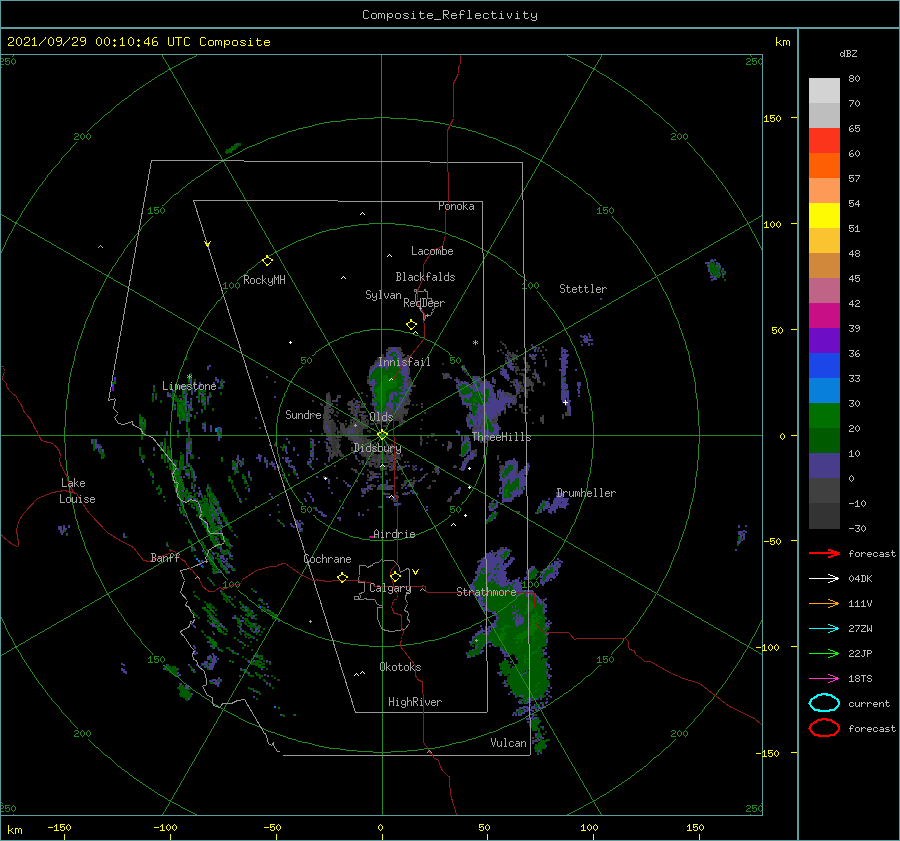
Task: Click the Blackfalds label
Action: point(425,277)
